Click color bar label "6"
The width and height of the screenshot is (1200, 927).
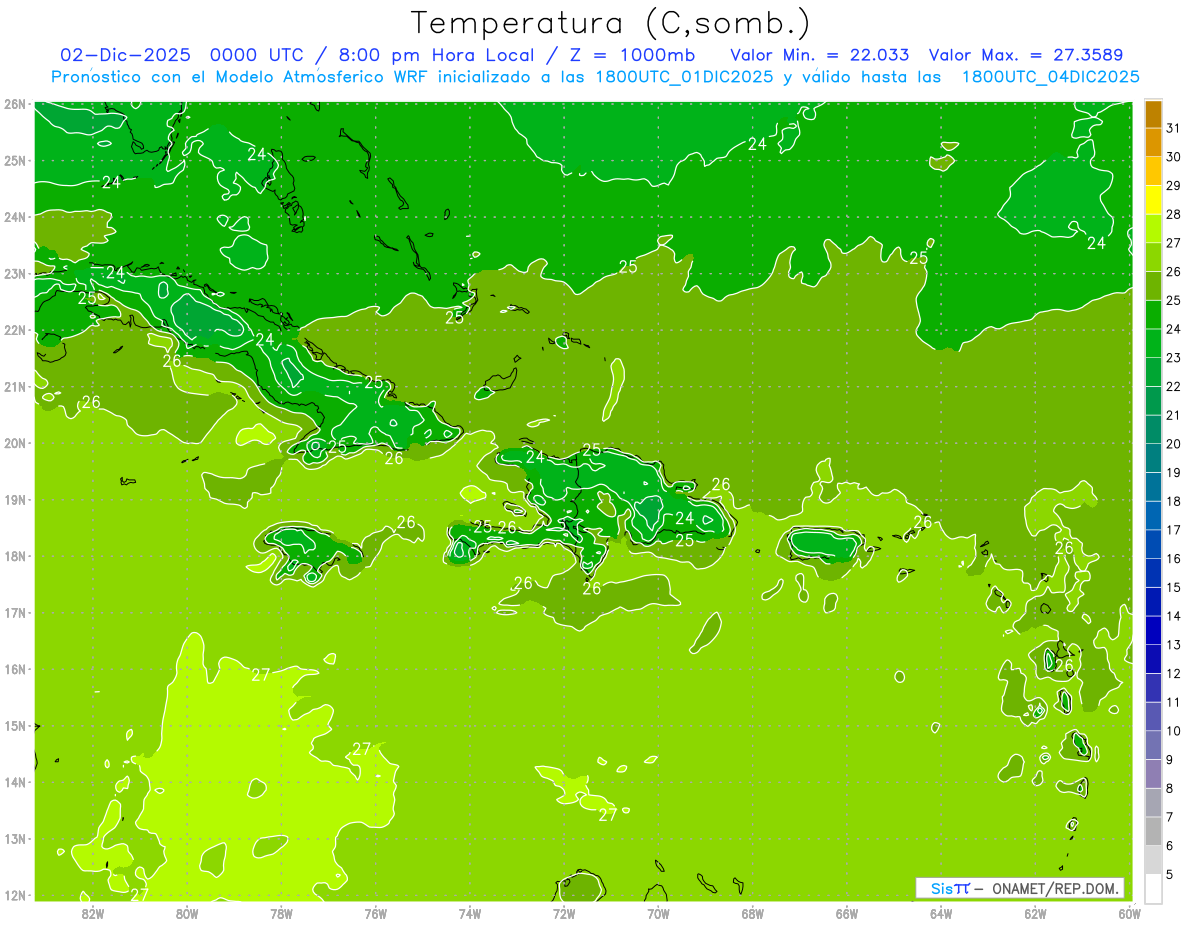point(1170,846)
